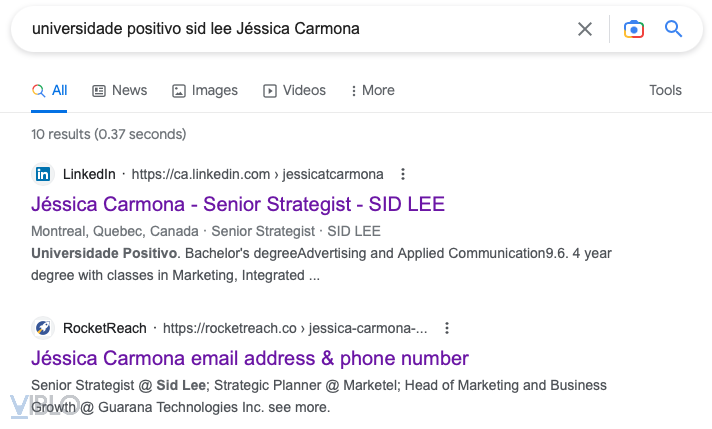The height and width of the screenshot is (429, 712).
Task: Open Jéssica Carmona email address & phone link
Action: tap(250, 358)
